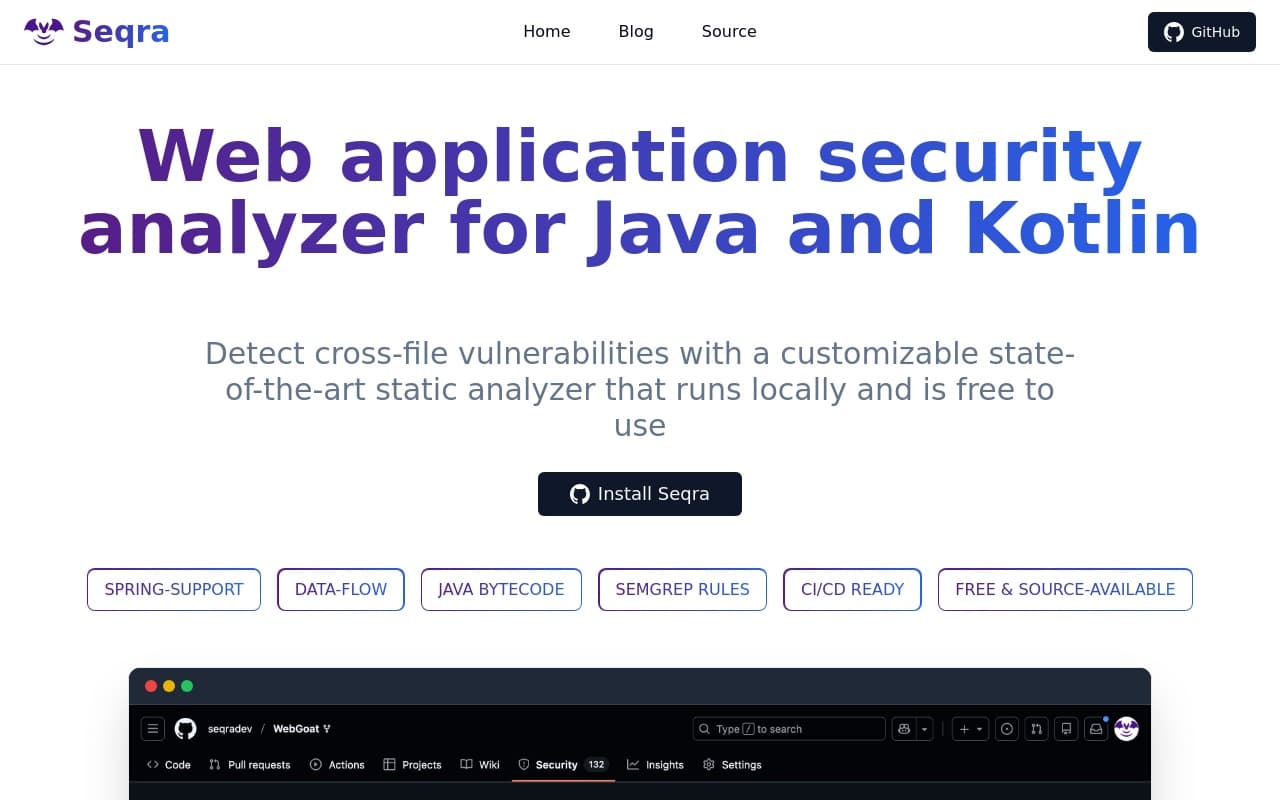Click the Copilot icon button
The height and width of the screenshot is (800, 1280).
pyautogui.click(x=904, y=729)
